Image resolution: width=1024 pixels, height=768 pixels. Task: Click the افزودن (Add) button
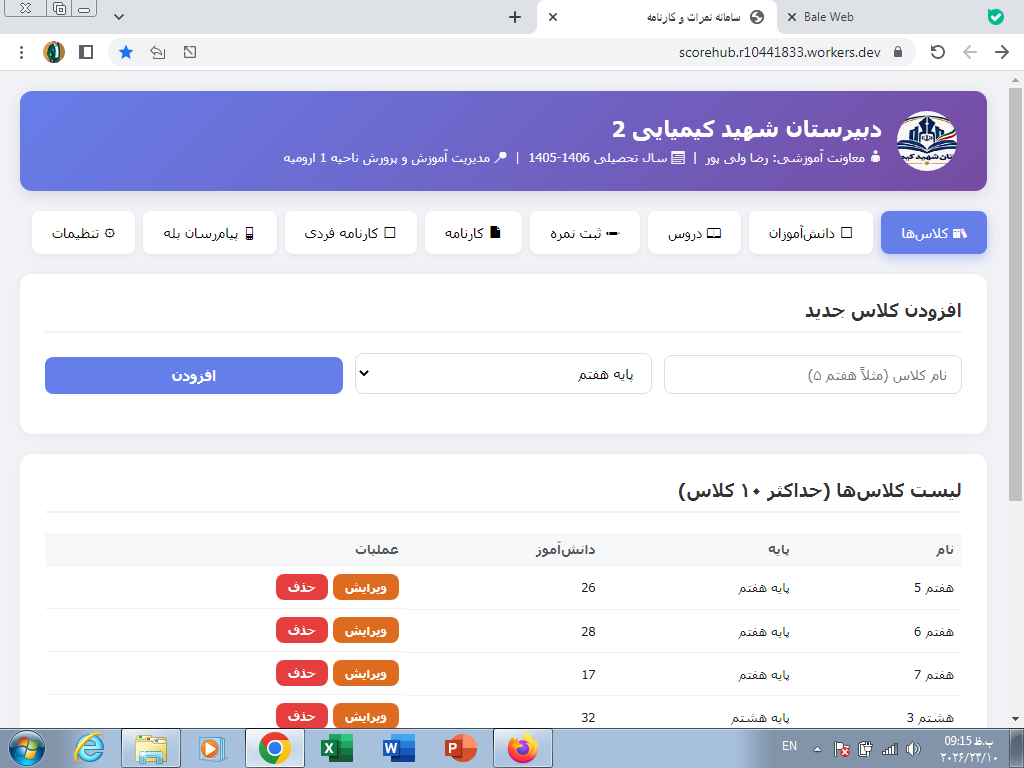193,376
